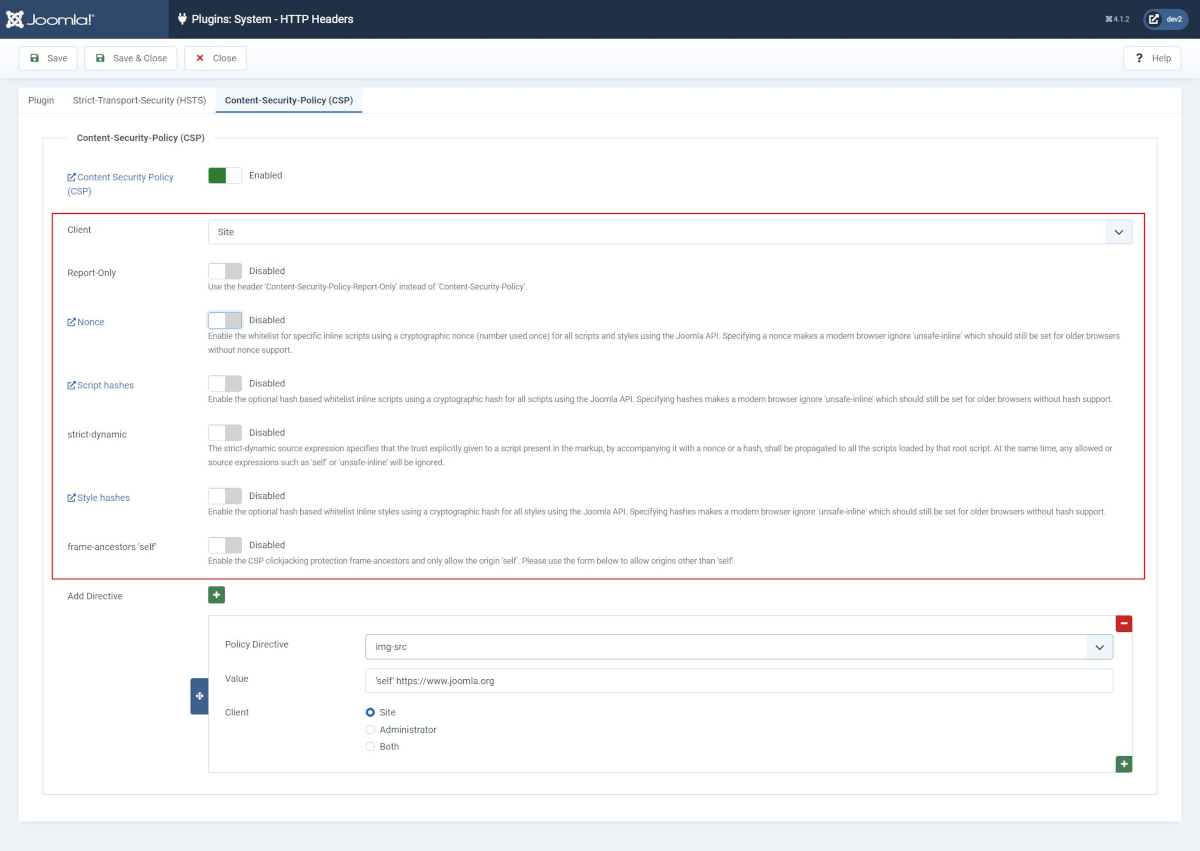Screen dimensions: 1200x851
Task: Click the blue plus icon beside the directive panel
Action: pos(199,695)
